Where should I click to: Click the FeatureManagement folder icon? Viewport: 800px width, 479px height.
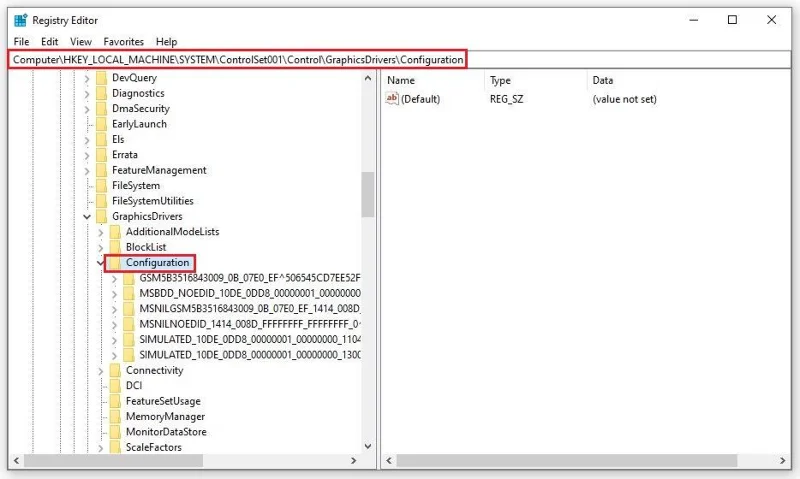[102, 170]
